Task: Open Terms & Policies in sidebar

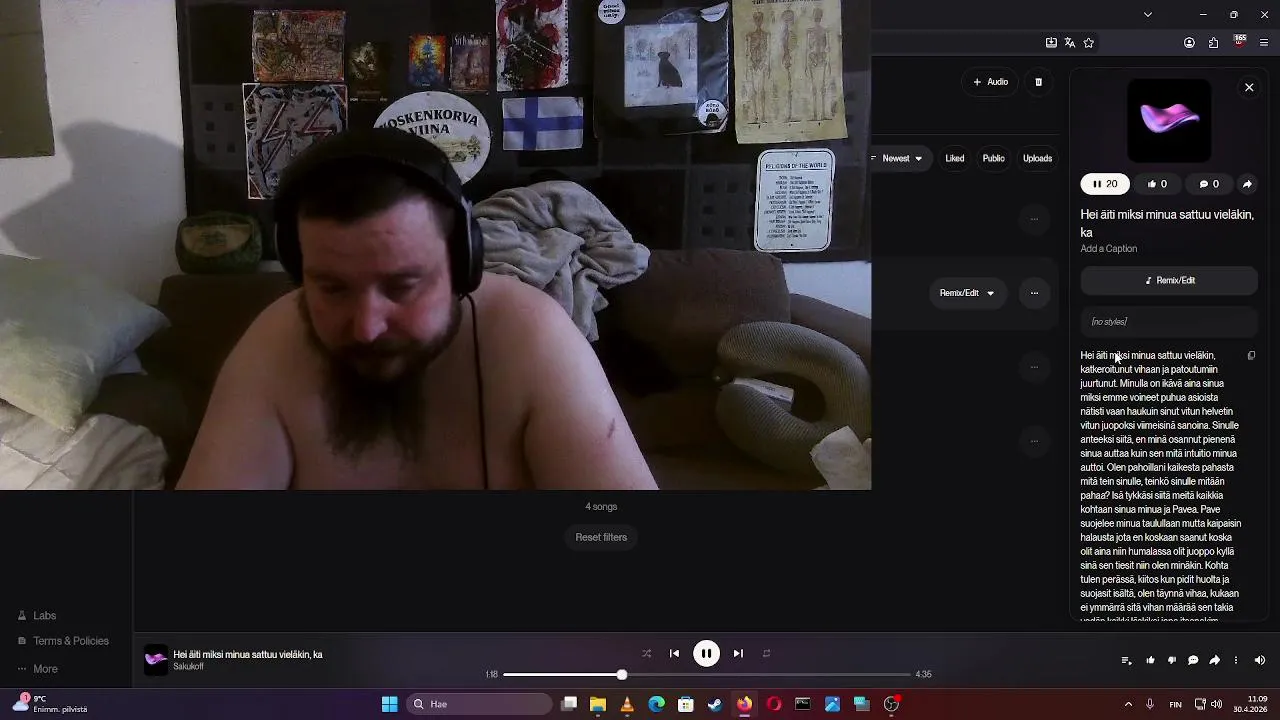Action: [63, 641]
